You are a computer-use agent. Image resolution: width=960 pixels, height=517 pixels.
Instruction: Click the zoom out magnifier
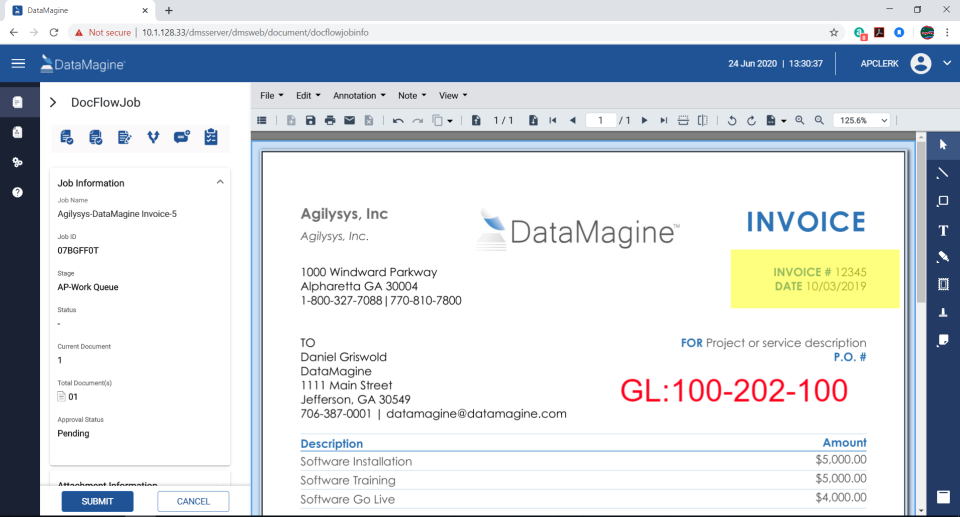pos(819,121)
